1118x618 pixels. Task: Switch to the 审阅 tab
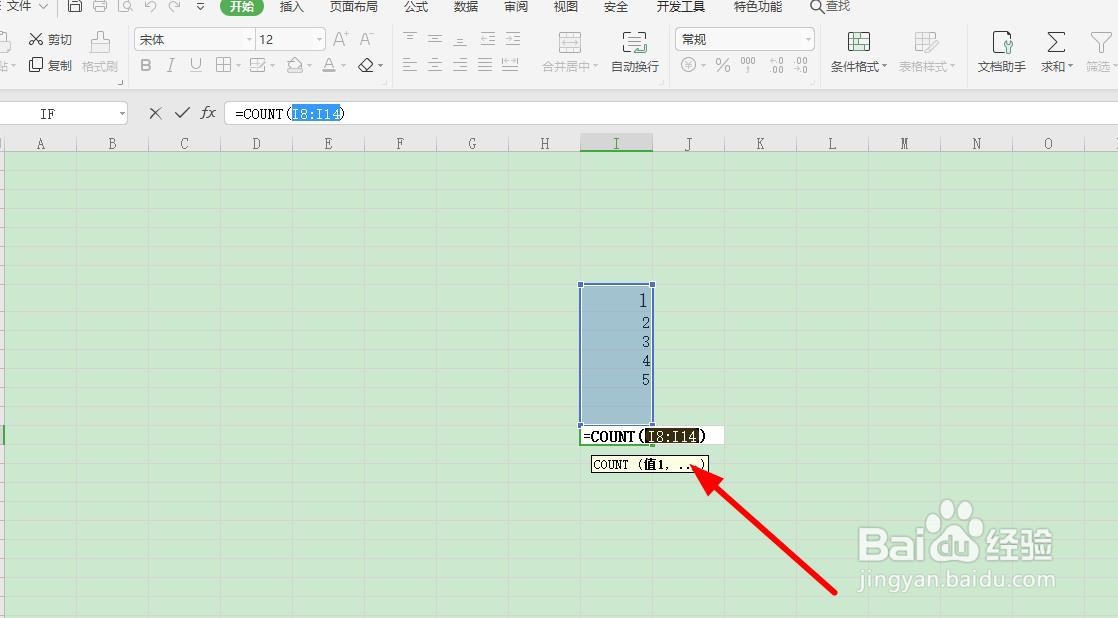(516, 7)
